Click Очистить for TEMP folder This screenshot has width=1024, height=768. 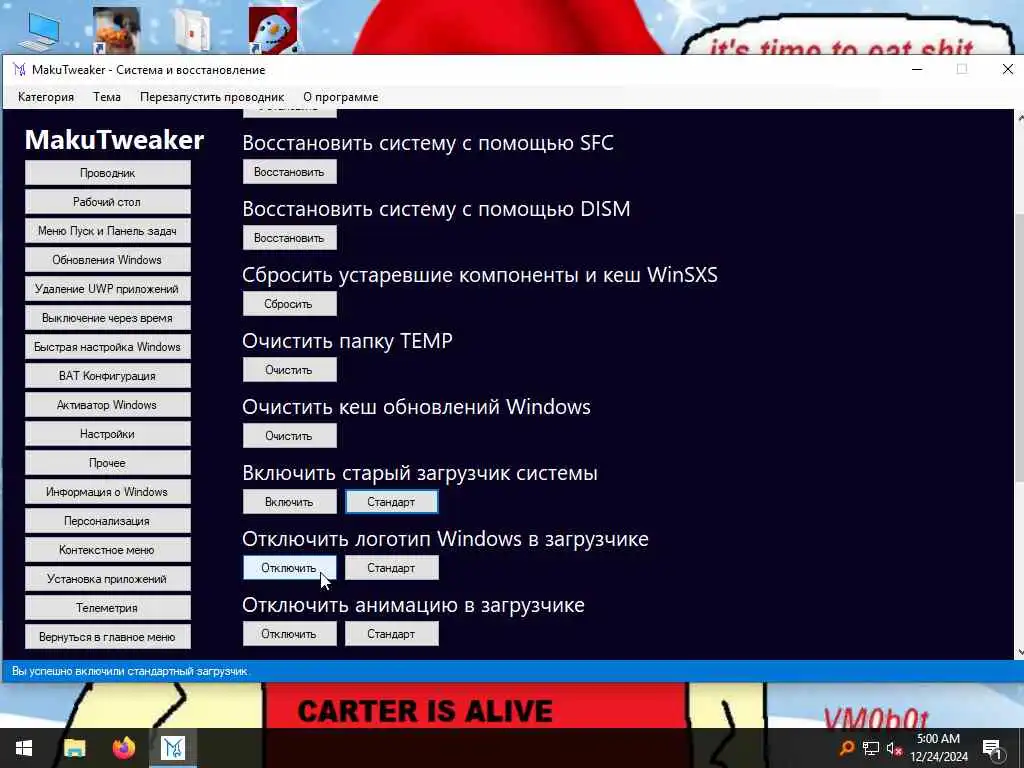[x=289, y=370]
